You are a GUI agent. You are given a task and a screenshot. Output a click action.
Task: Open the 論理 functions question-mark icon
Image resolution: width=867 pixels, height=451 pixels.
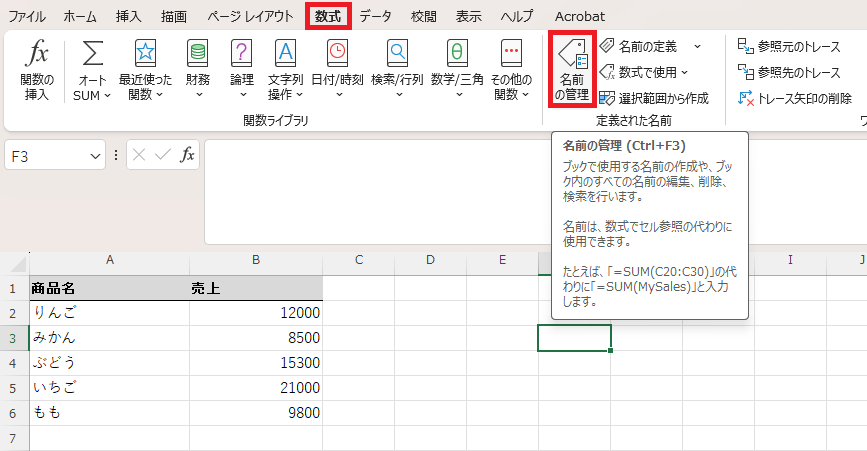[242, 54]
